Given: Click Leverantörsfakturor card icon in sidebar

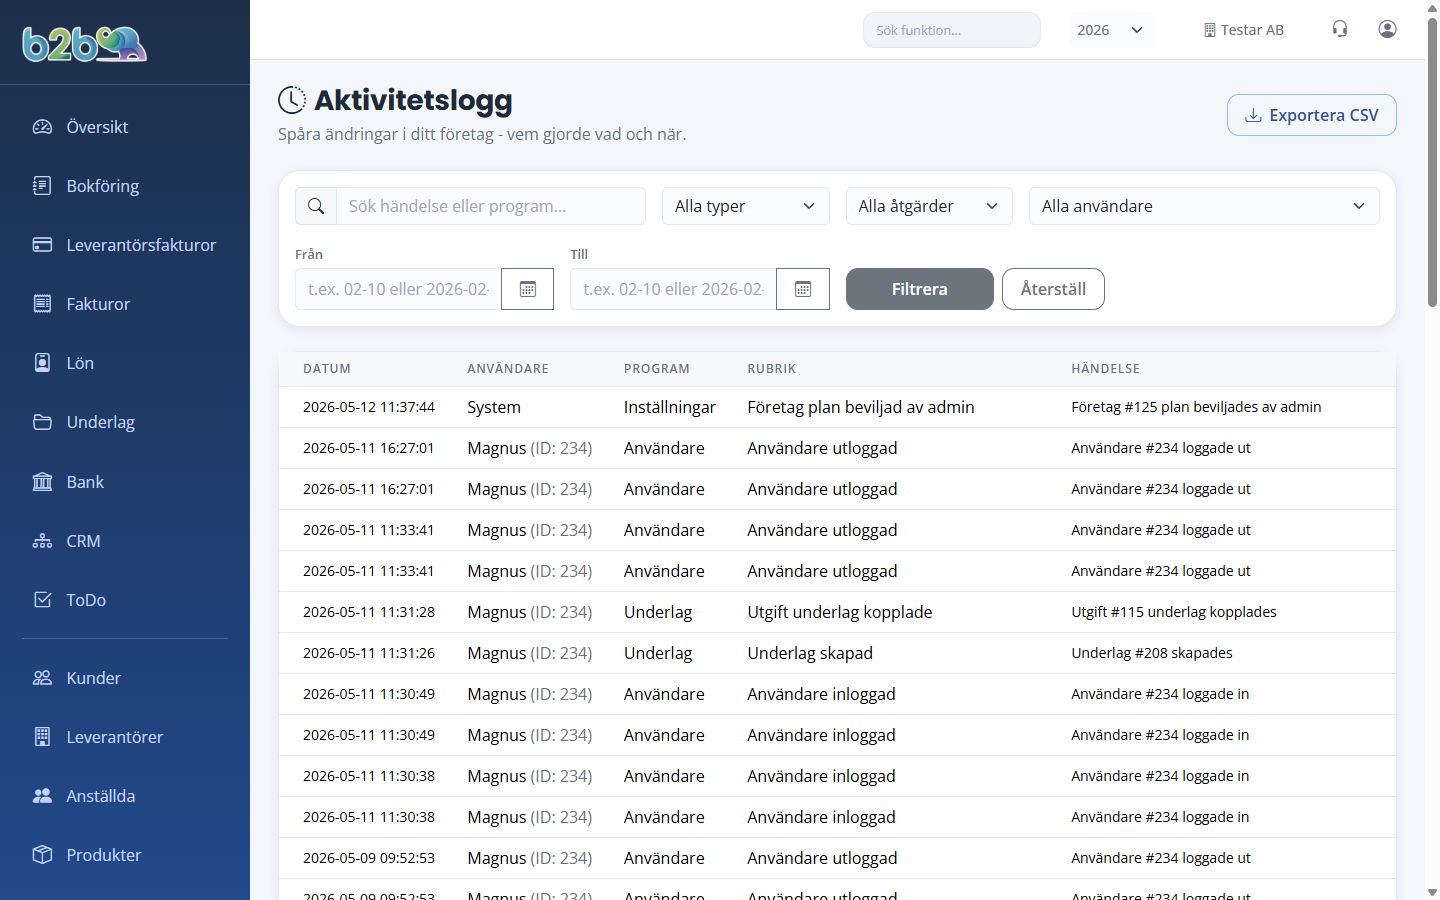Looking at the screenshot, I should point(42,245).
